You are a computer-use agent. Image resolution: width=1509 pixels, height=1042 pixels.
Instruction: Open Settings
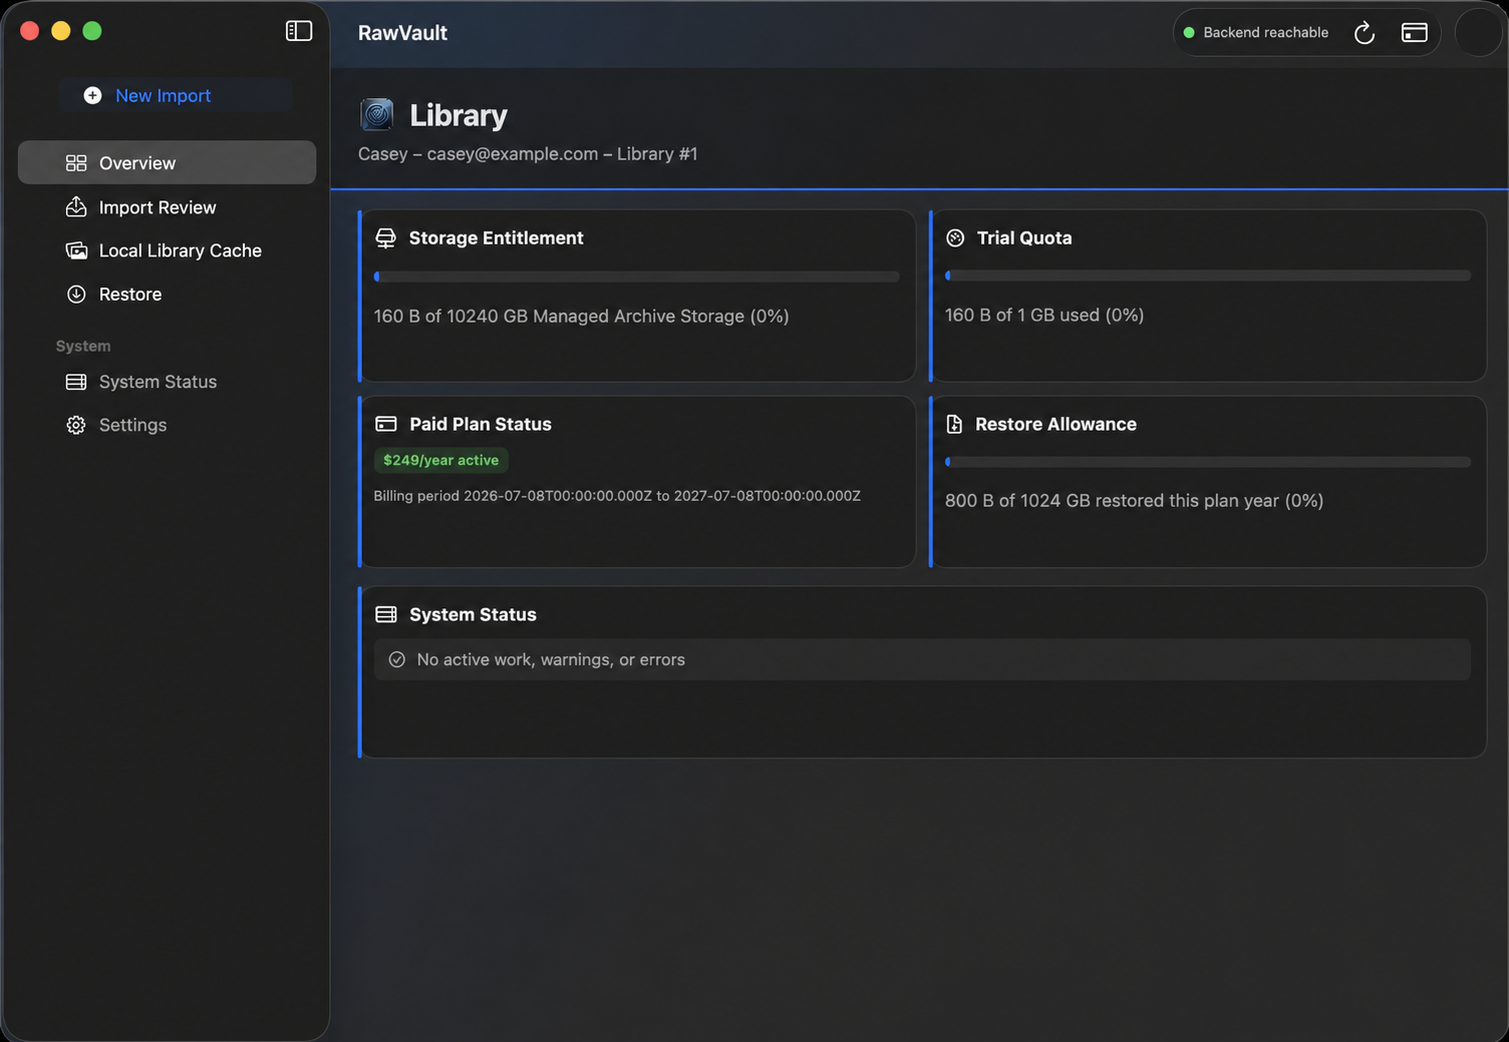(x=167, y=425)
